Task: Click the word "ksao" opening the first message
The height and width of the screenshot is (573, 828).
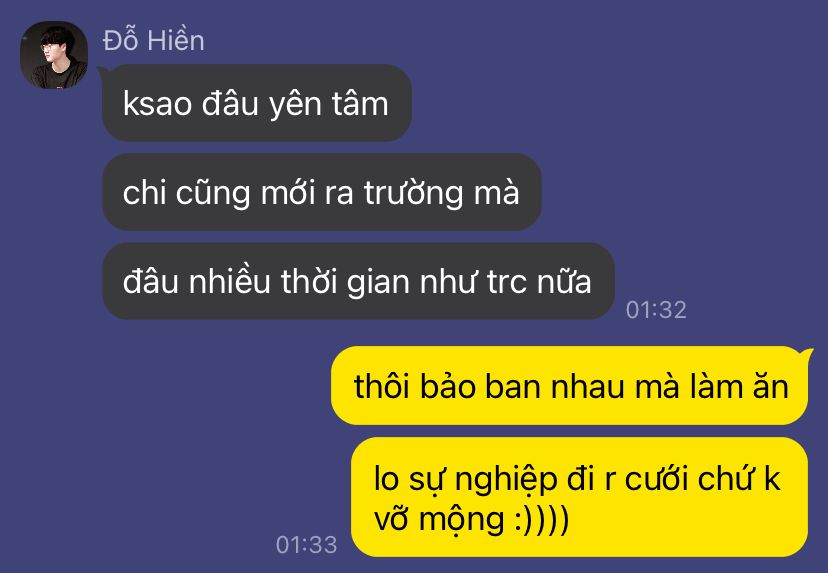Action: click(x=157, y=104)
